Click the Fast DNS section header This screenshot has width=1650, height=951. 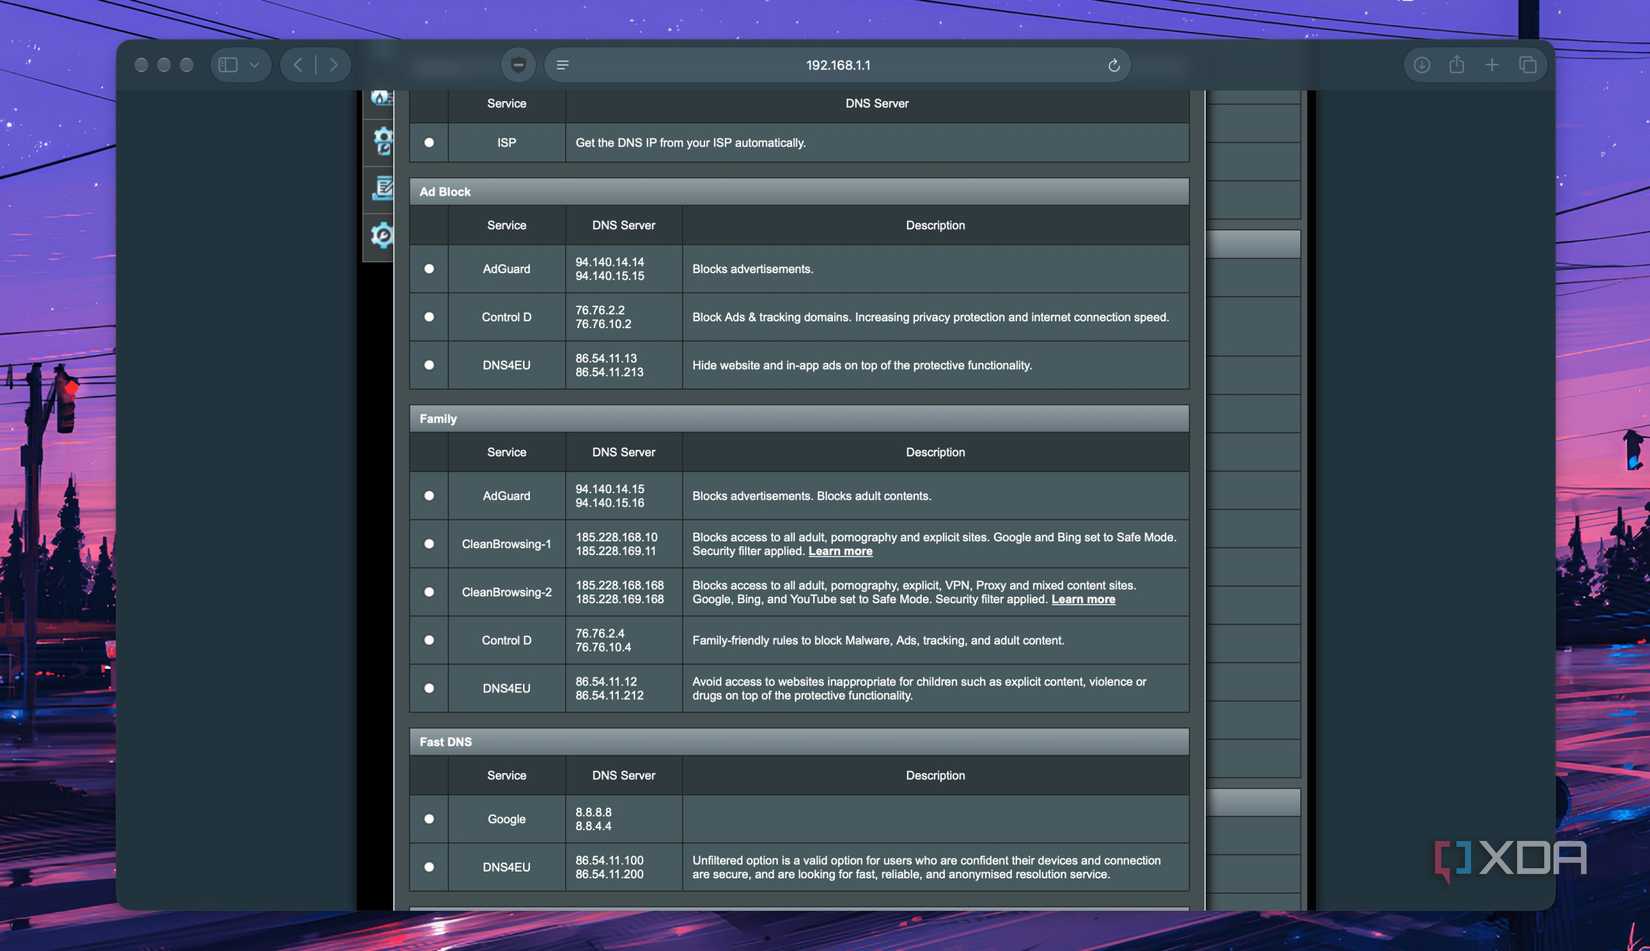click(x=799, y=741)
